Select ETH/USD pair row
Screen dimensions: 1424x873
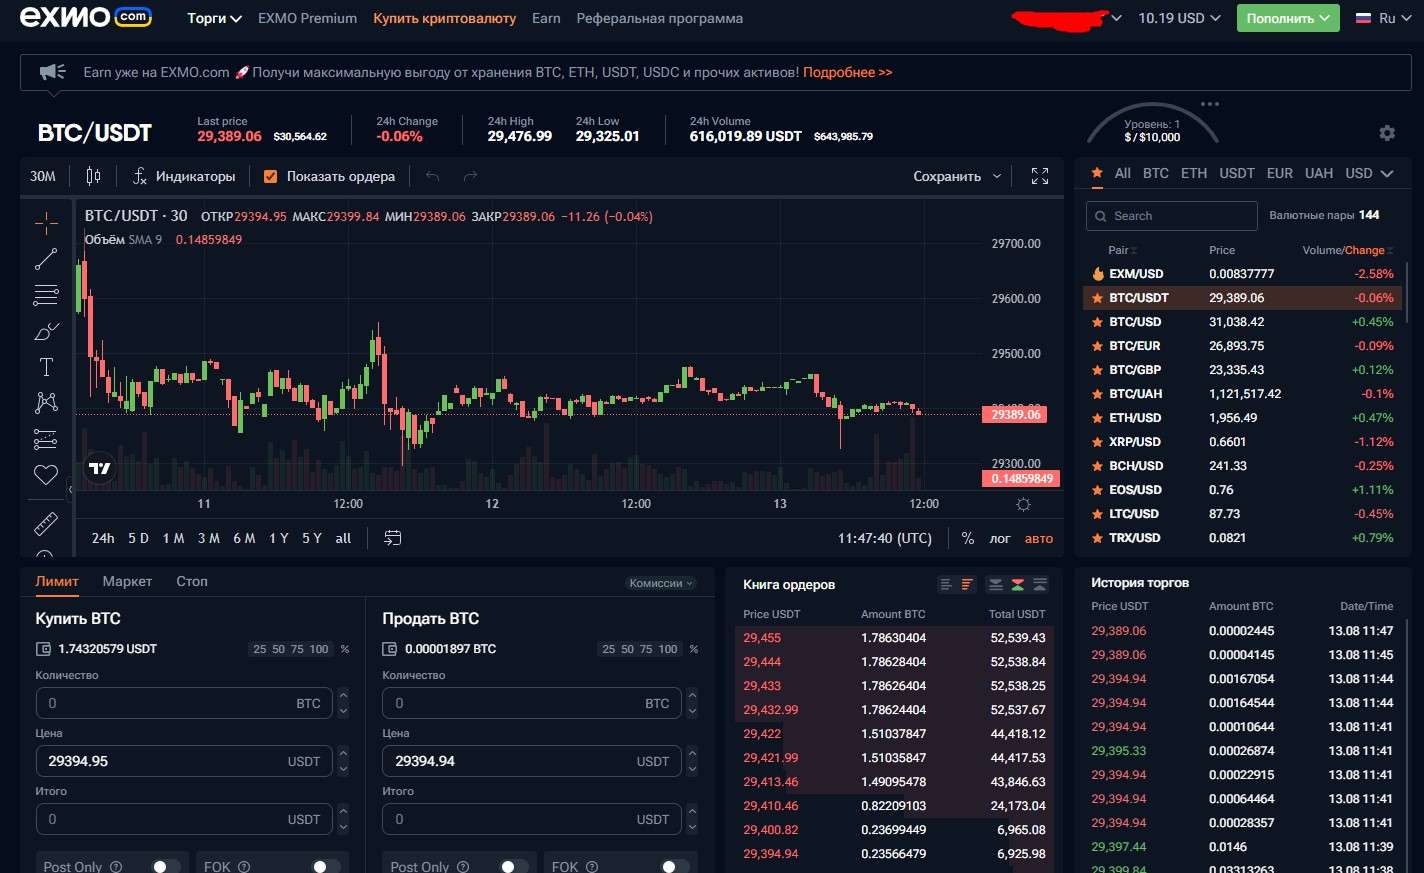pos(1242,418)
